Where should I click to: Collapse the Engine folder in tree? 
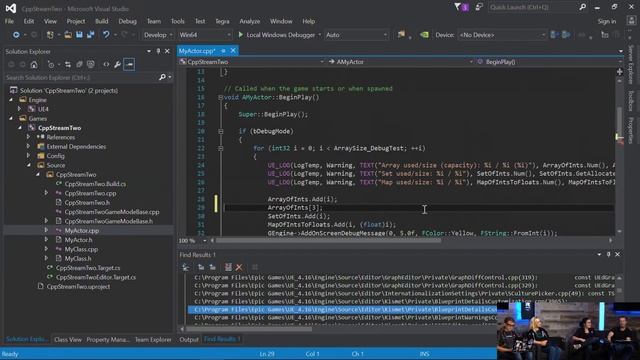point(11,100)
